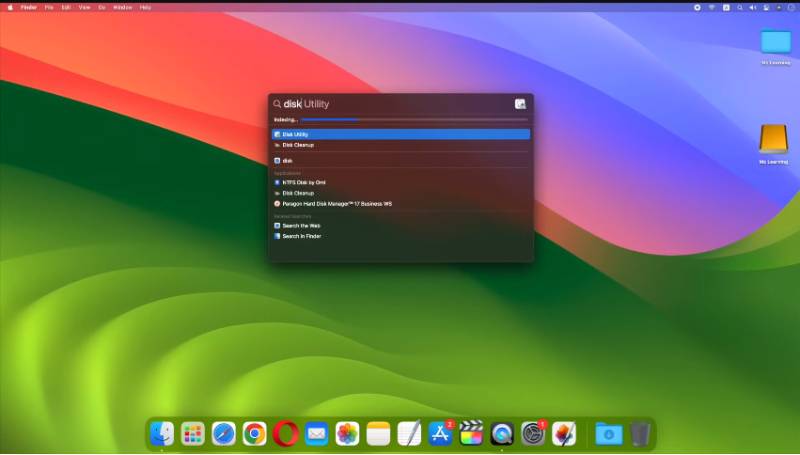
Task: Launch Opera browser from the Dock
Action: 286,433
